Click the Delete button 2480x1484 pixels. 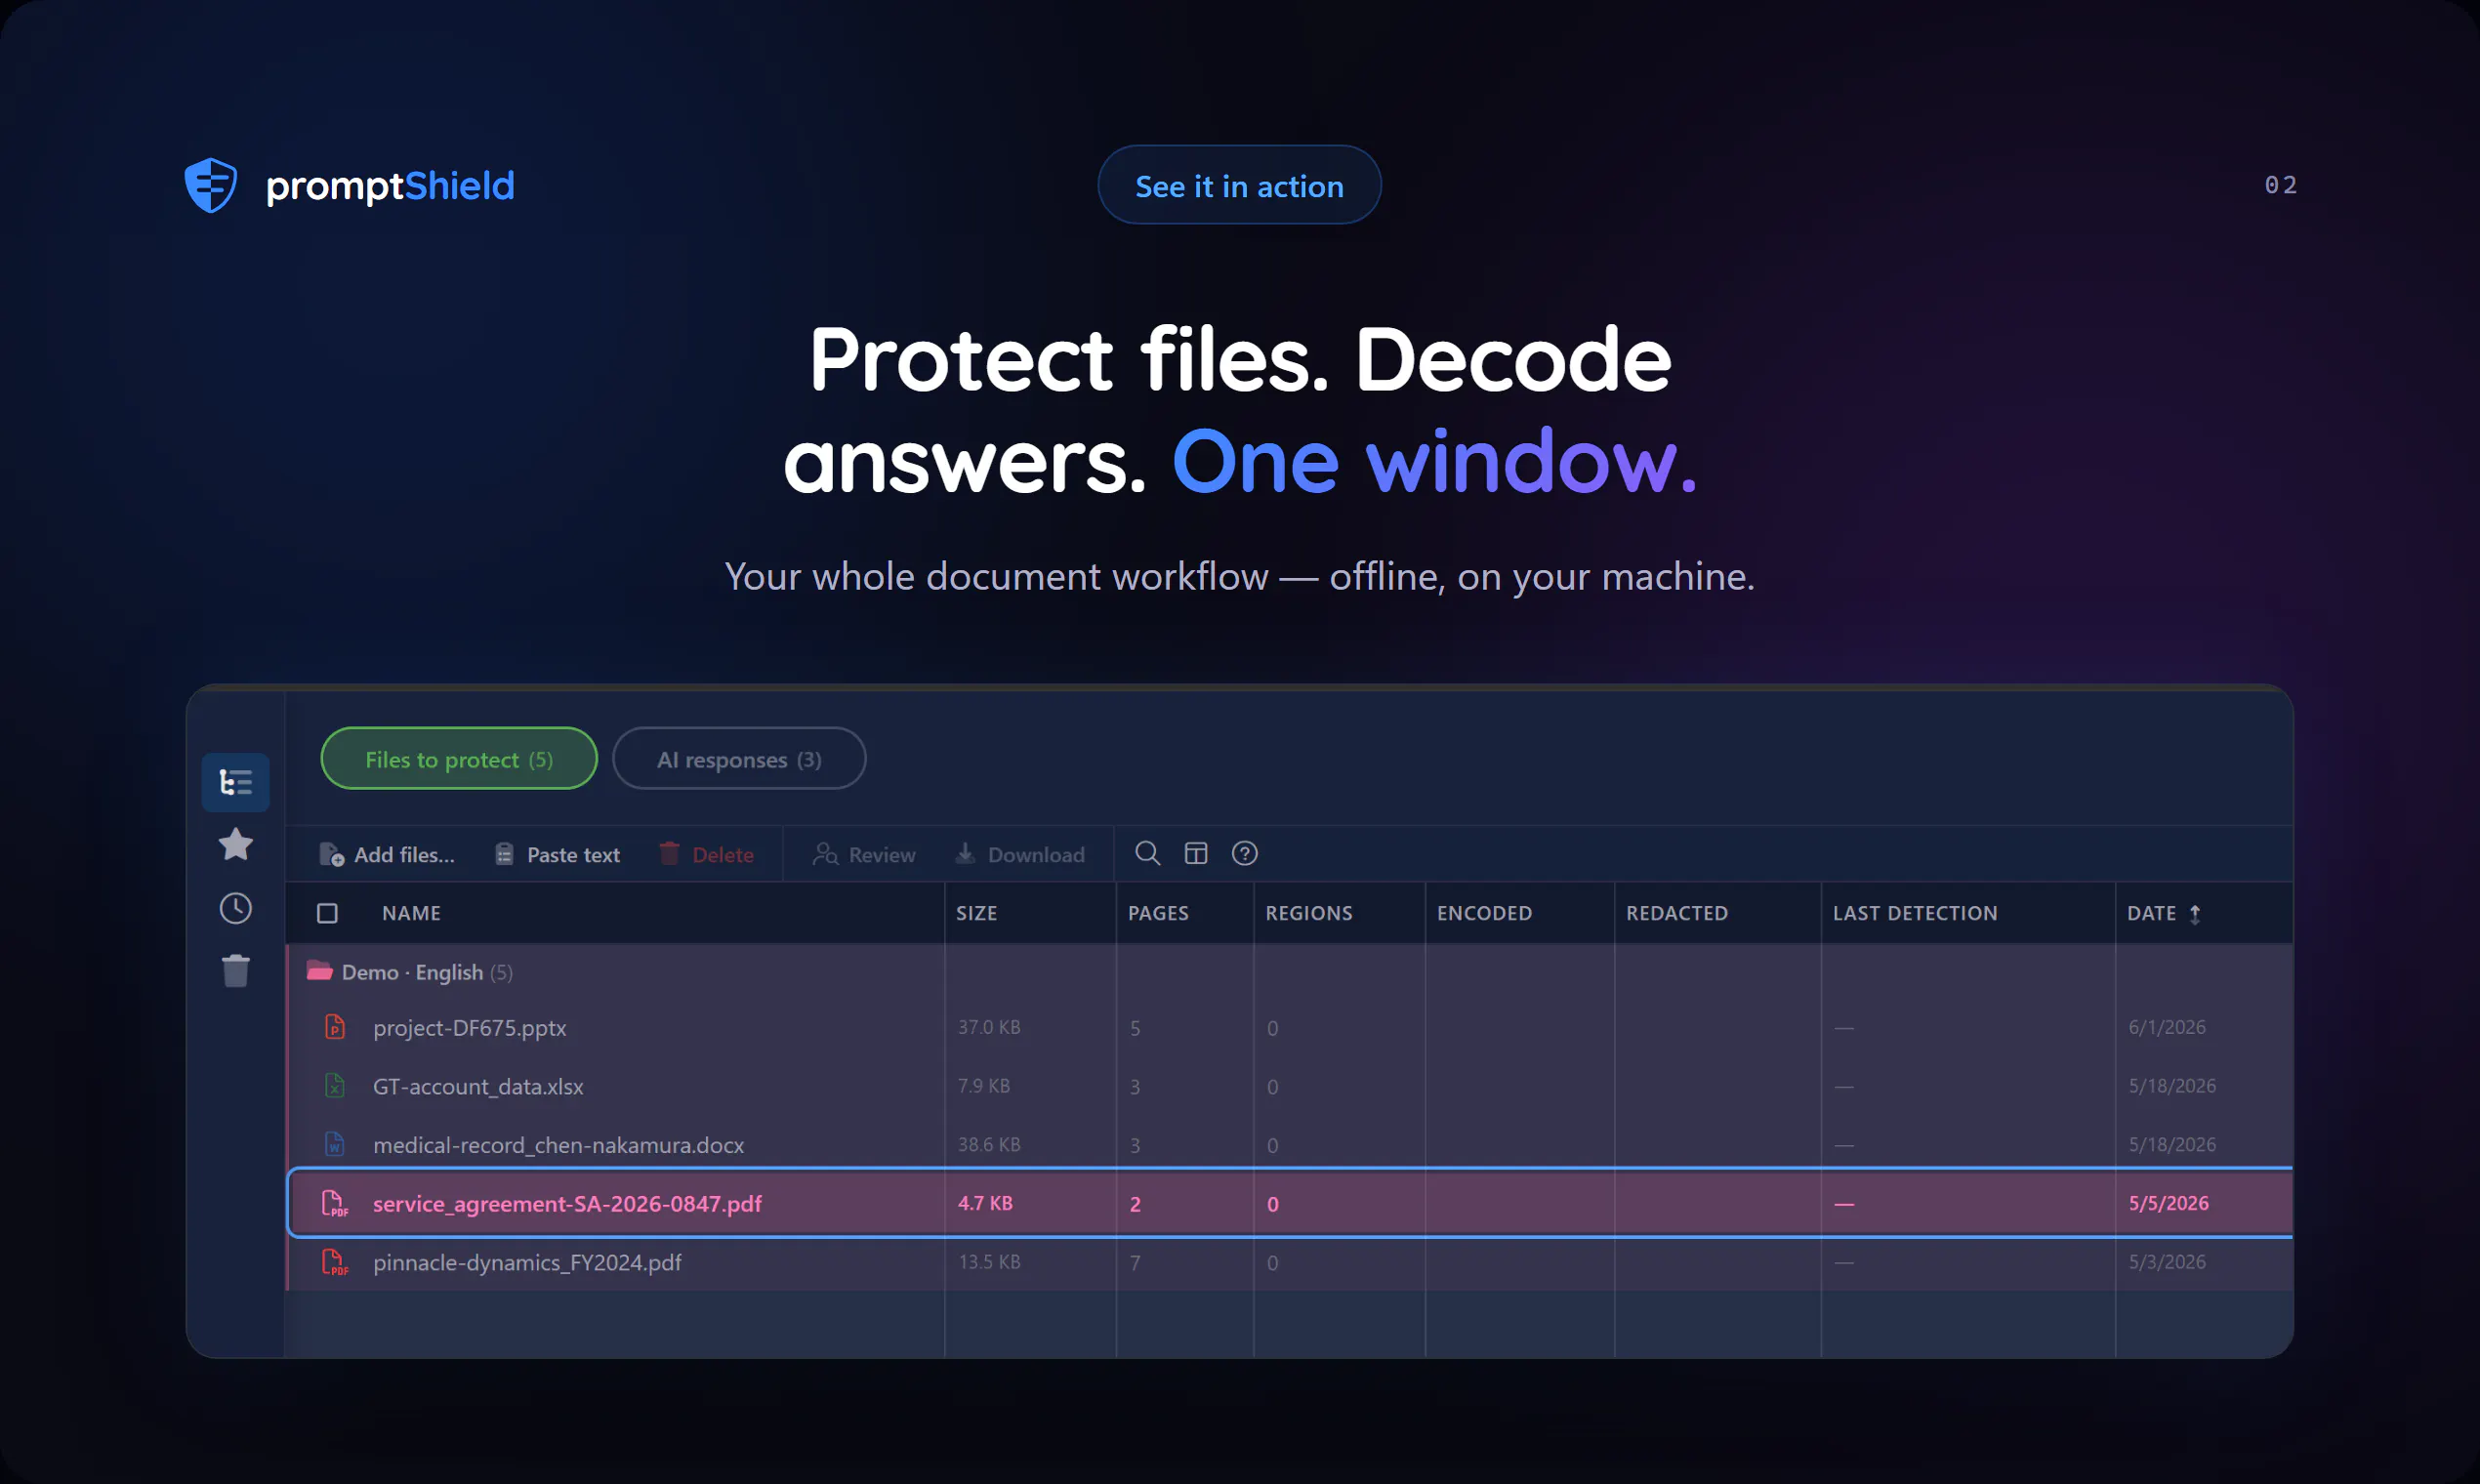(707, 855)
